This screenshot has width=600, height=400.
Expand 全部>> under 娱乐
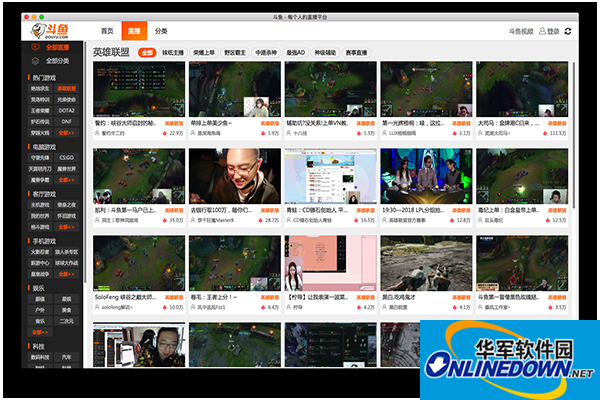point(40,332)
